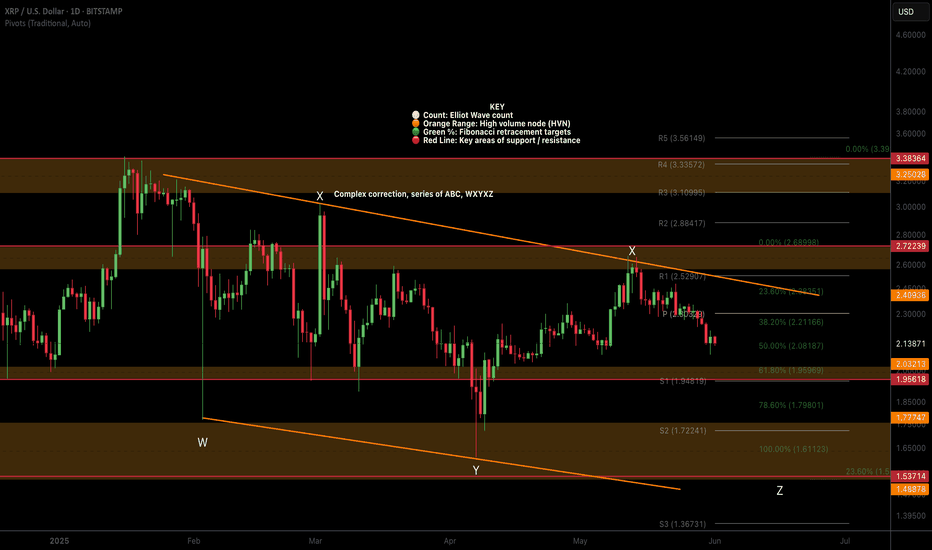Click the R4 (3.33572) pivot label
The height and width of the screenshot is (550, 932).
click(681, 164)
